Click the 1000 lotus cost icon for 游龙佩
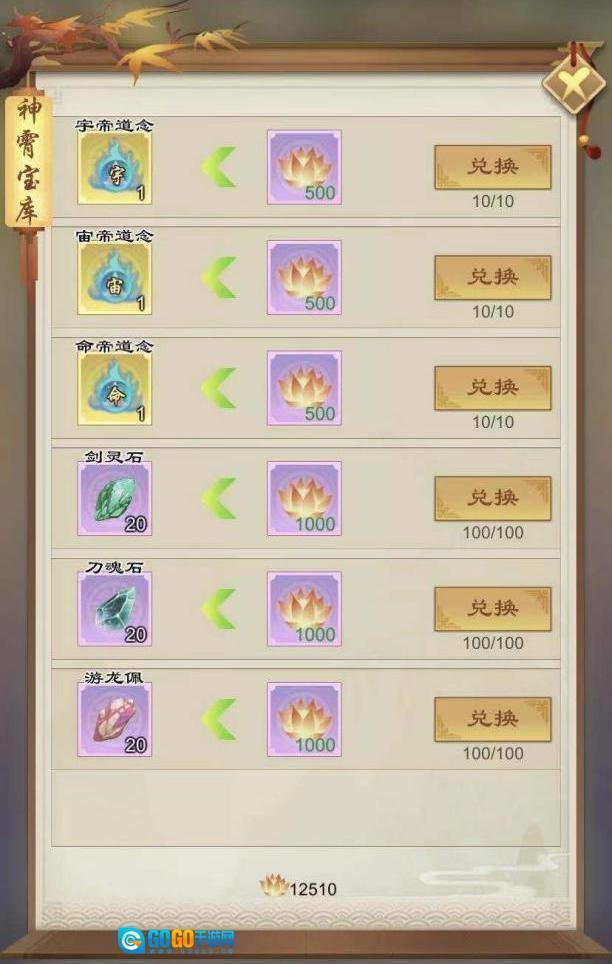 click(x=304, y=719)
